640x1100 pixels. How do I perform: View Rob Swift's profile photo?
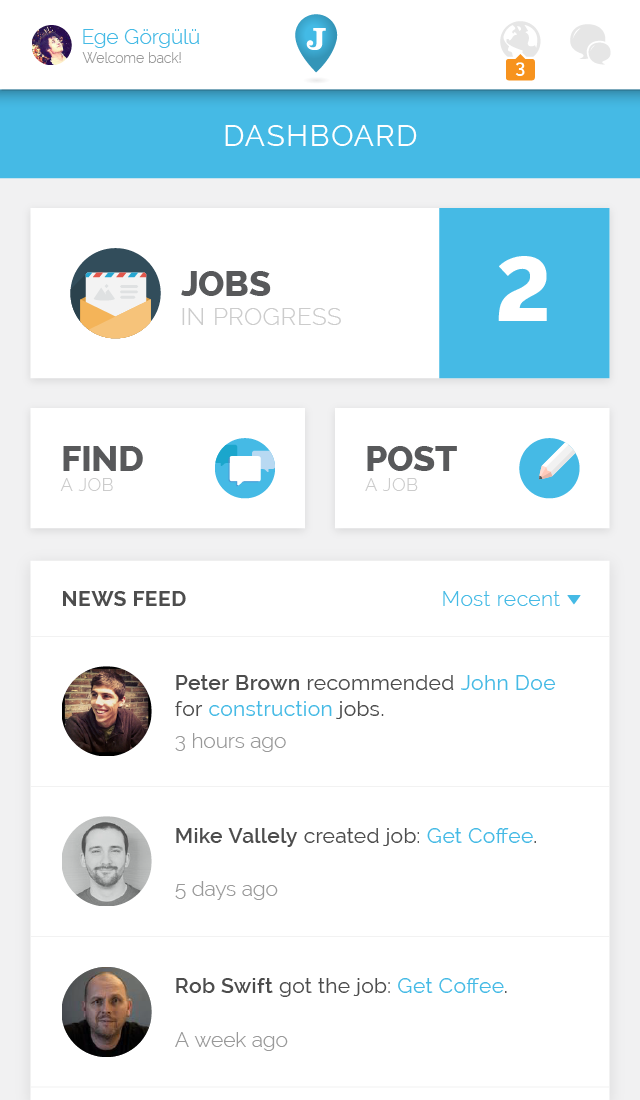coord(107,1012)
